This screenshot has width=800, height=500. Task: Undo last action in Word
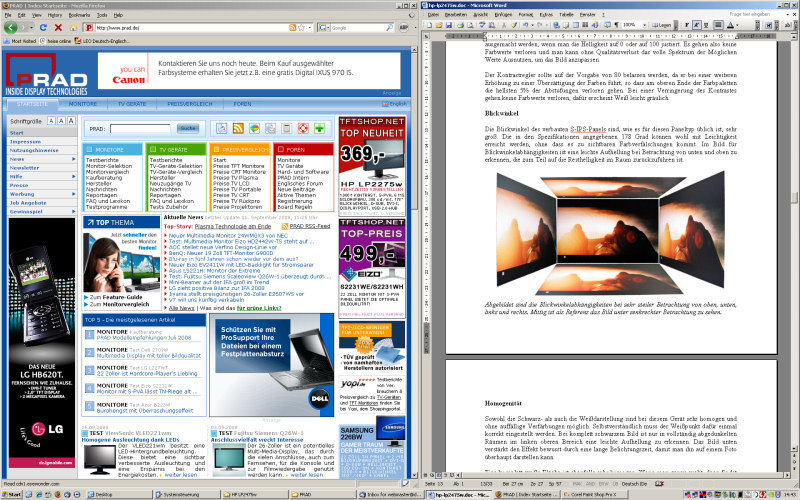[x=526, y=24]
